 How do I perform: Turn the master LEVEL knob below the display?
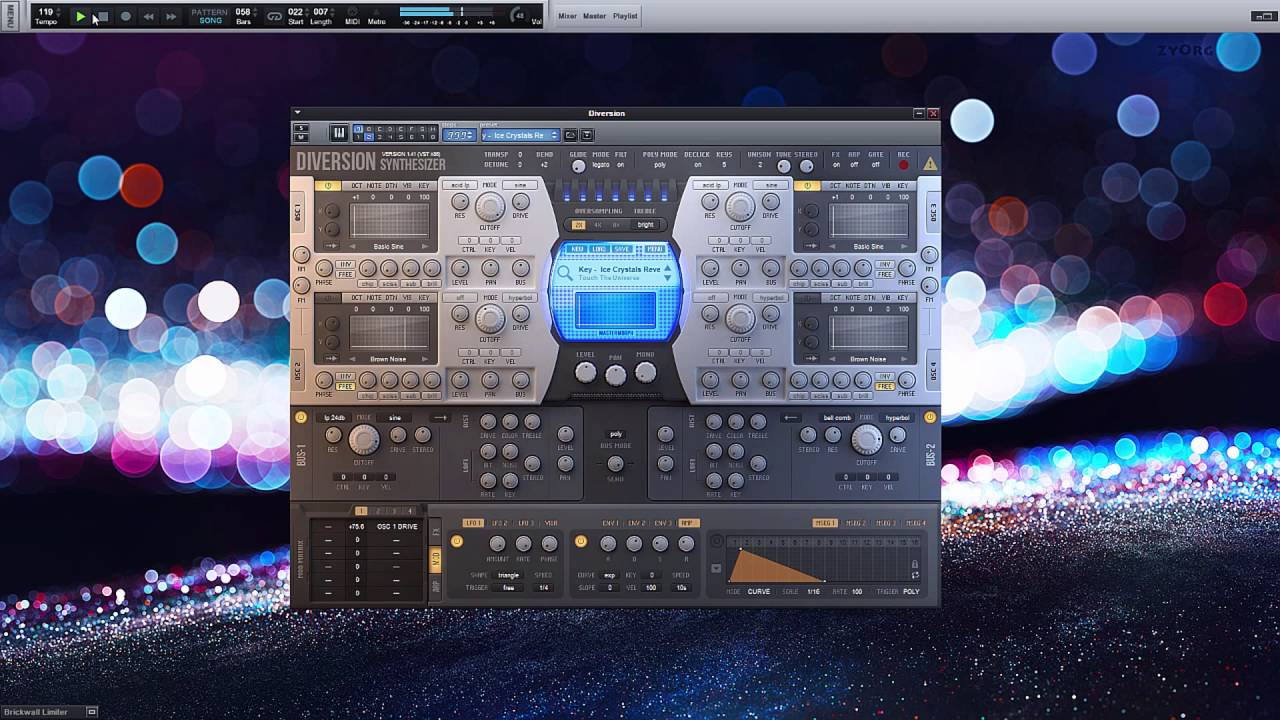[586, 373]
